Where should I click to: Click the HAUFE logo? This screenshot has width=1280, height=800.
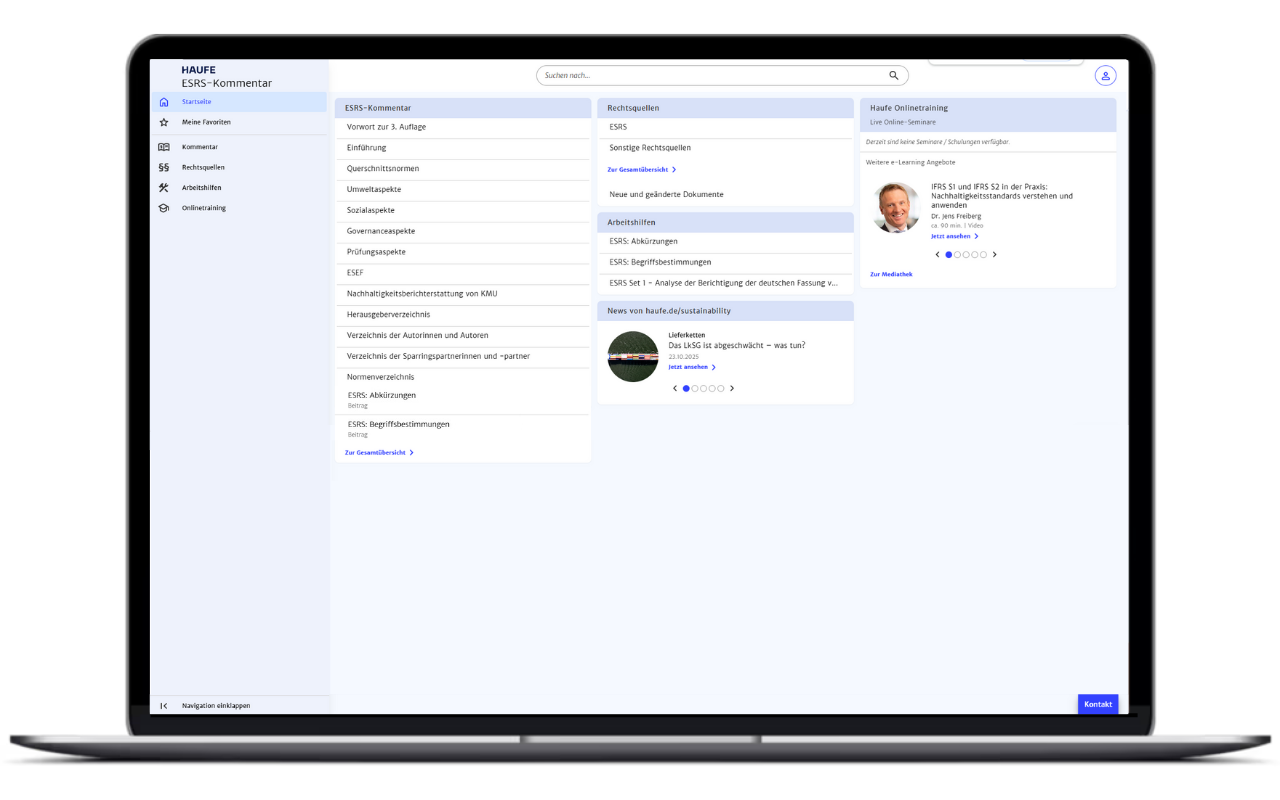click(198, 70)
